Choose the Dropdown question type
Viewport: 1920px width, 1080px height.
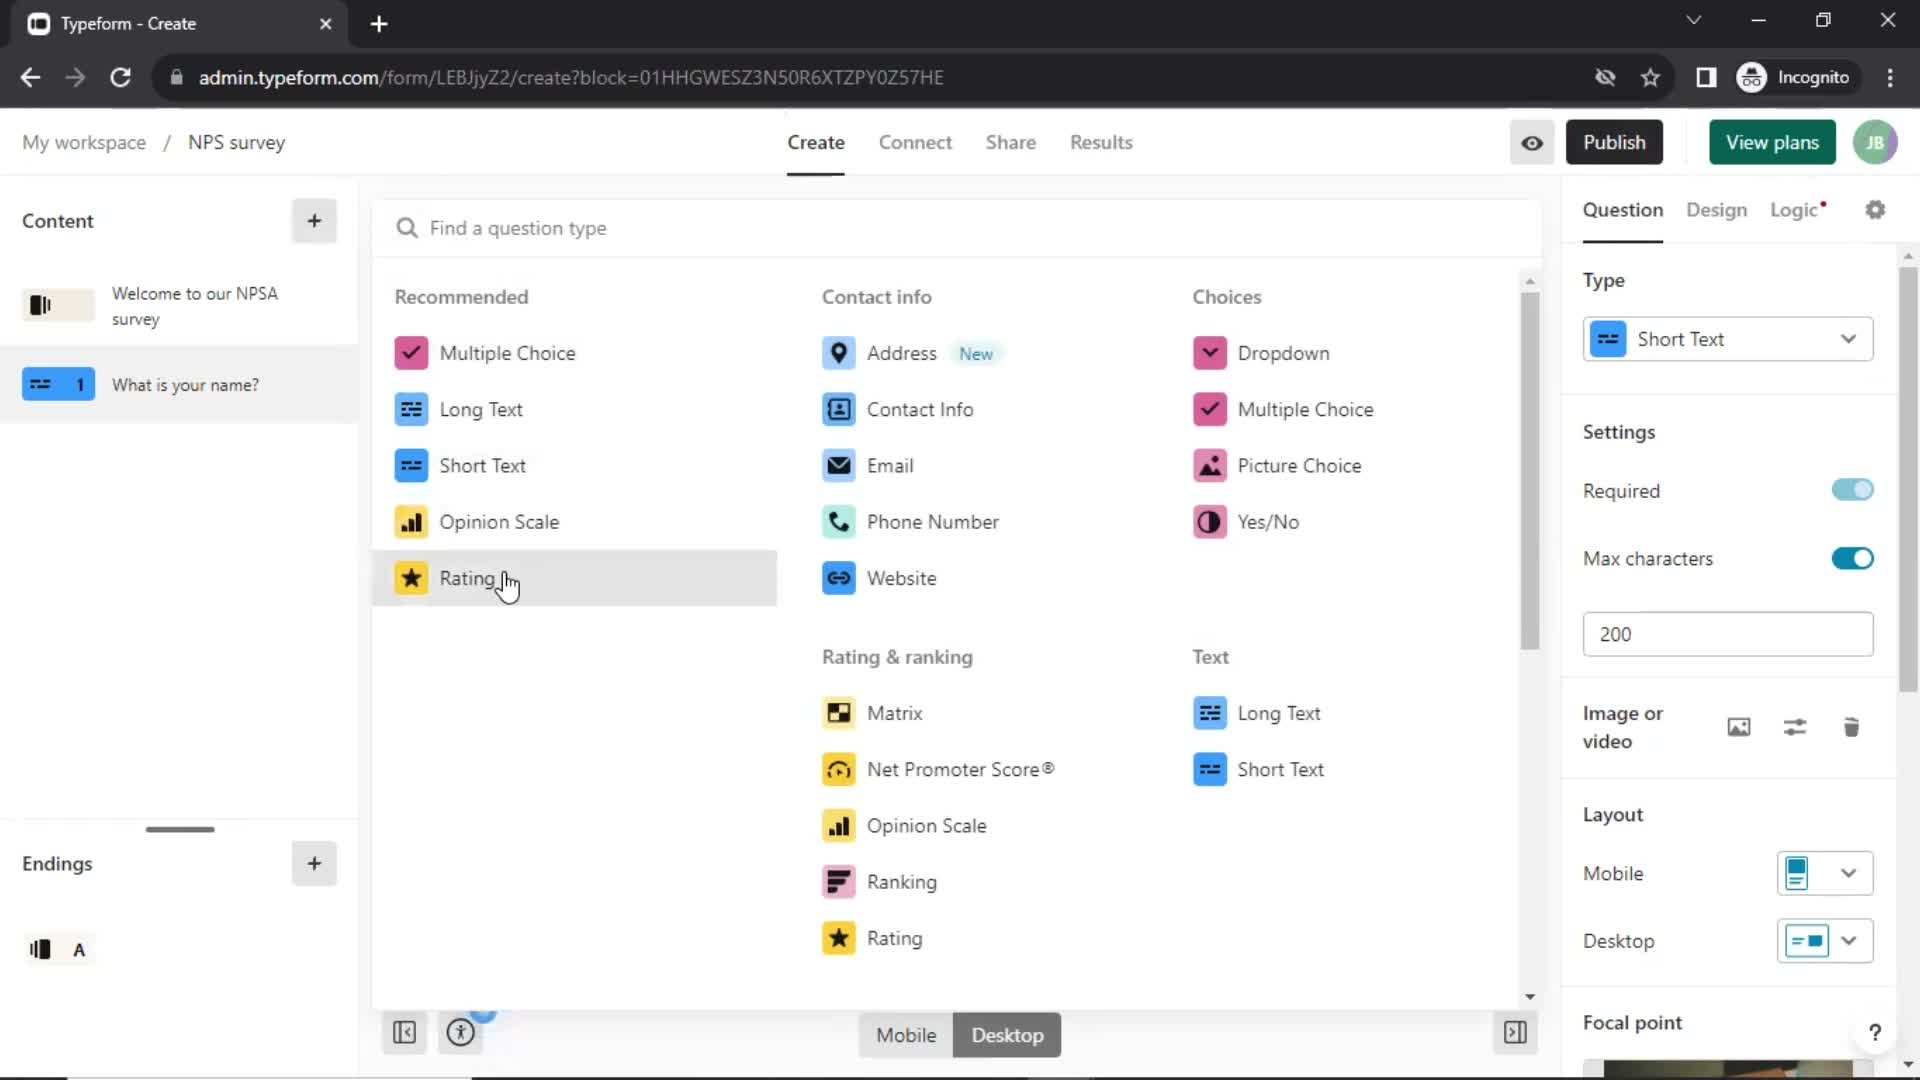pos(1261,353)
